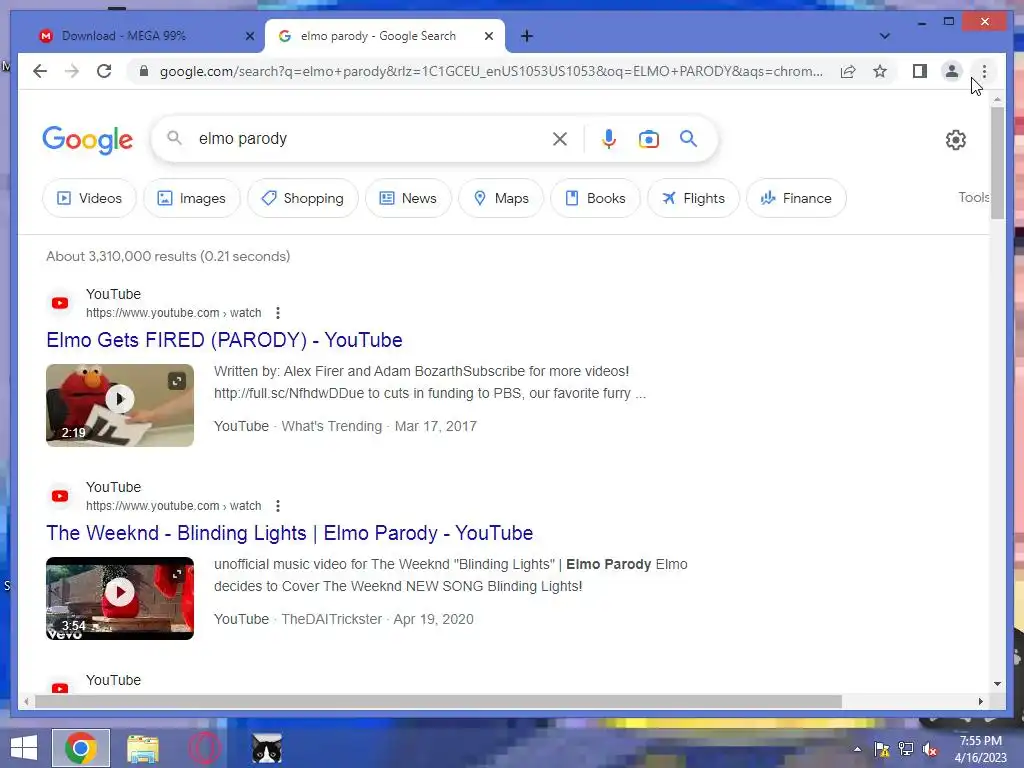Reload the Google search page
Viewport: 1024px width, 768px height.
click(104, 71)
